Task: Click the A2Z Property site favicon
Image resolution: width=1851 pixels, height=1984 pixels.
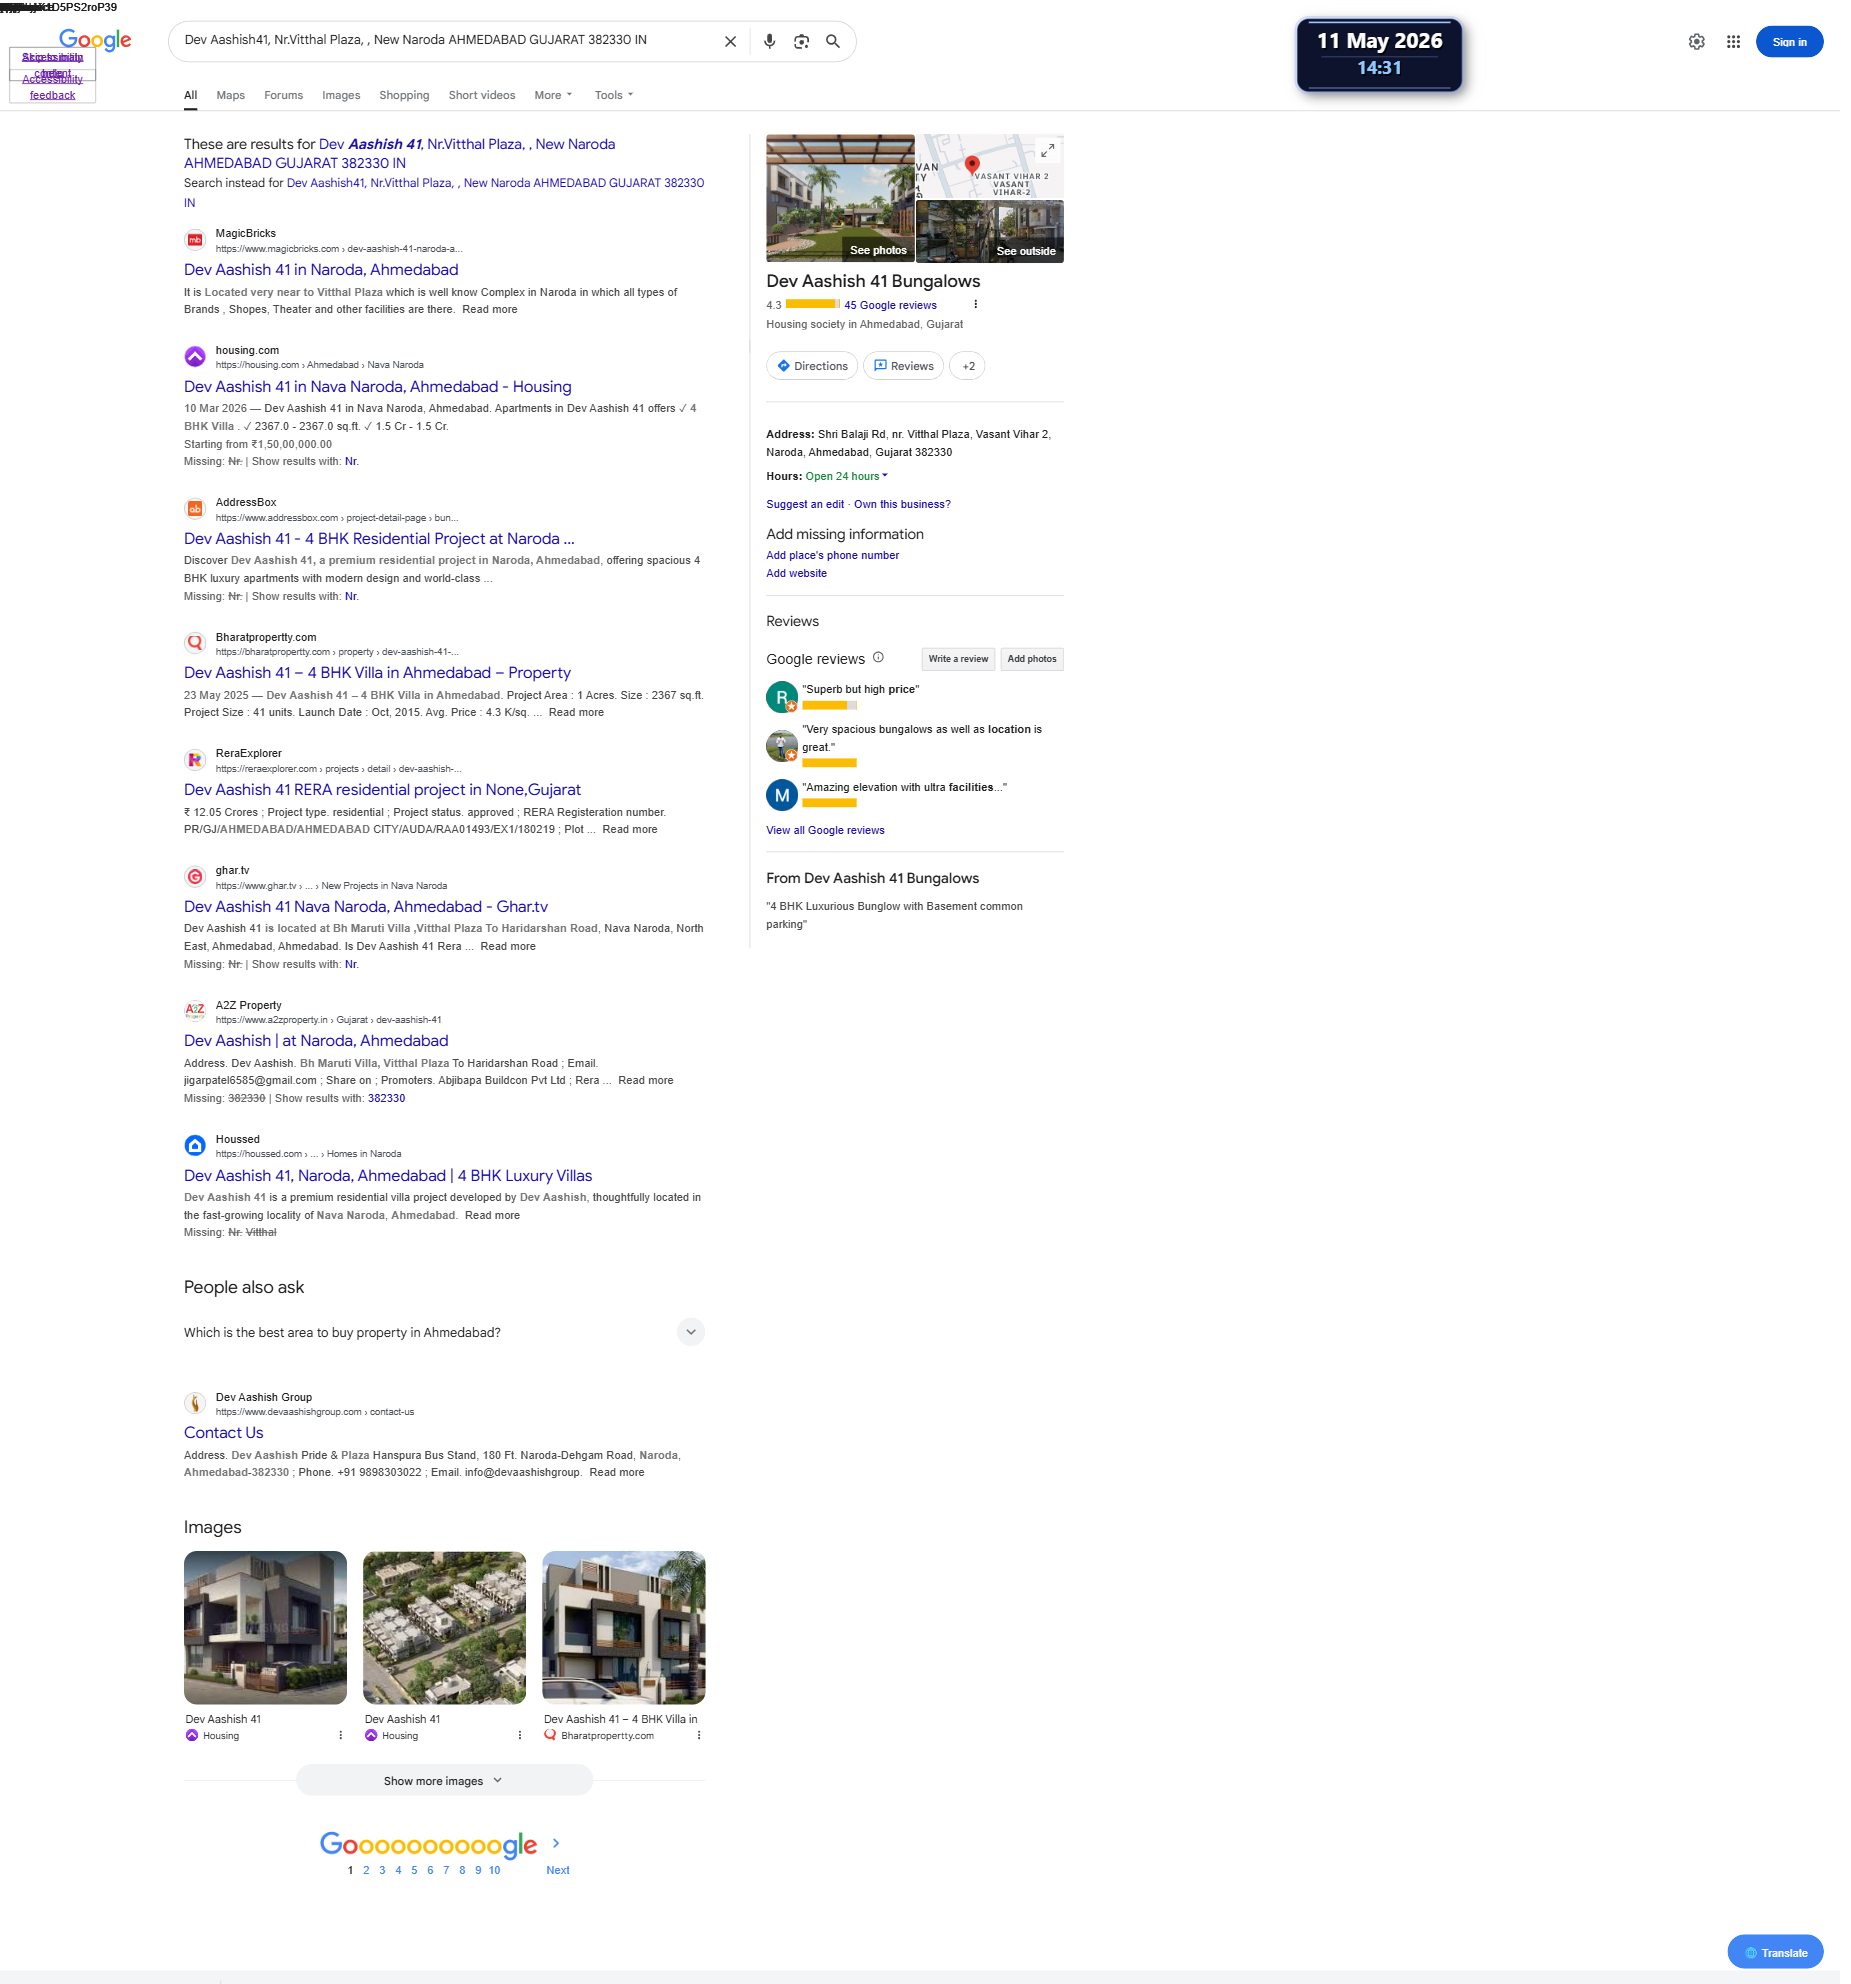Action: (x=195, y=1012)
